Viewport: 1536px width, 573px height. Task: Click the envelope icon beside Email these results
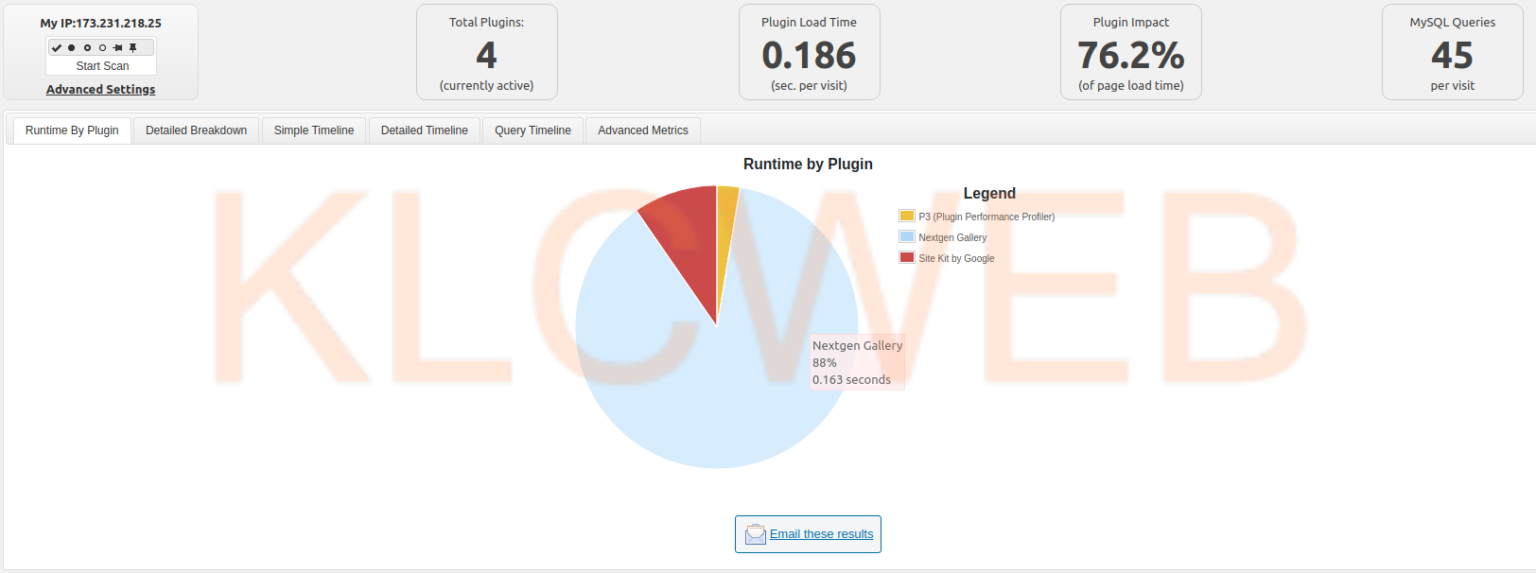point(755,534)
